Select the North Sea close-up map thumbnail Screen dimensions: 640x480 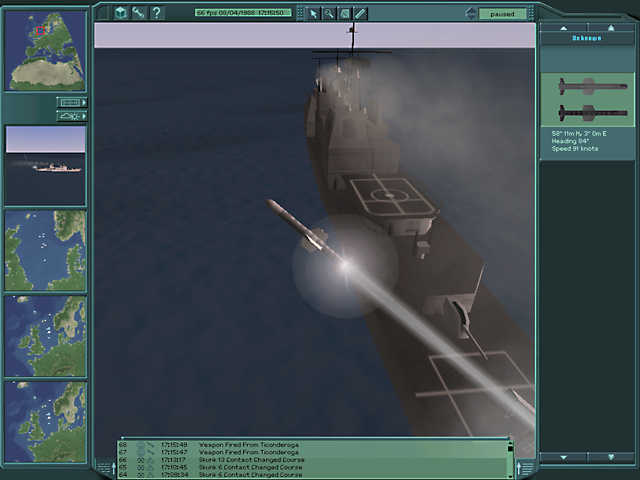45,251
